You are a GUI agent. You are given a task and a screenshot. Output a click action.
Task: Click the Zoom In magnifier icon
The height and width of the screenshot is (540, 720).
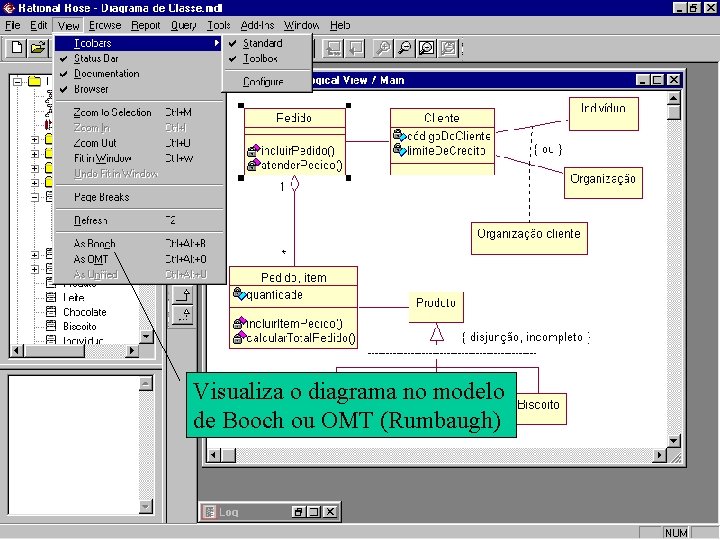[x=383, y=48]
